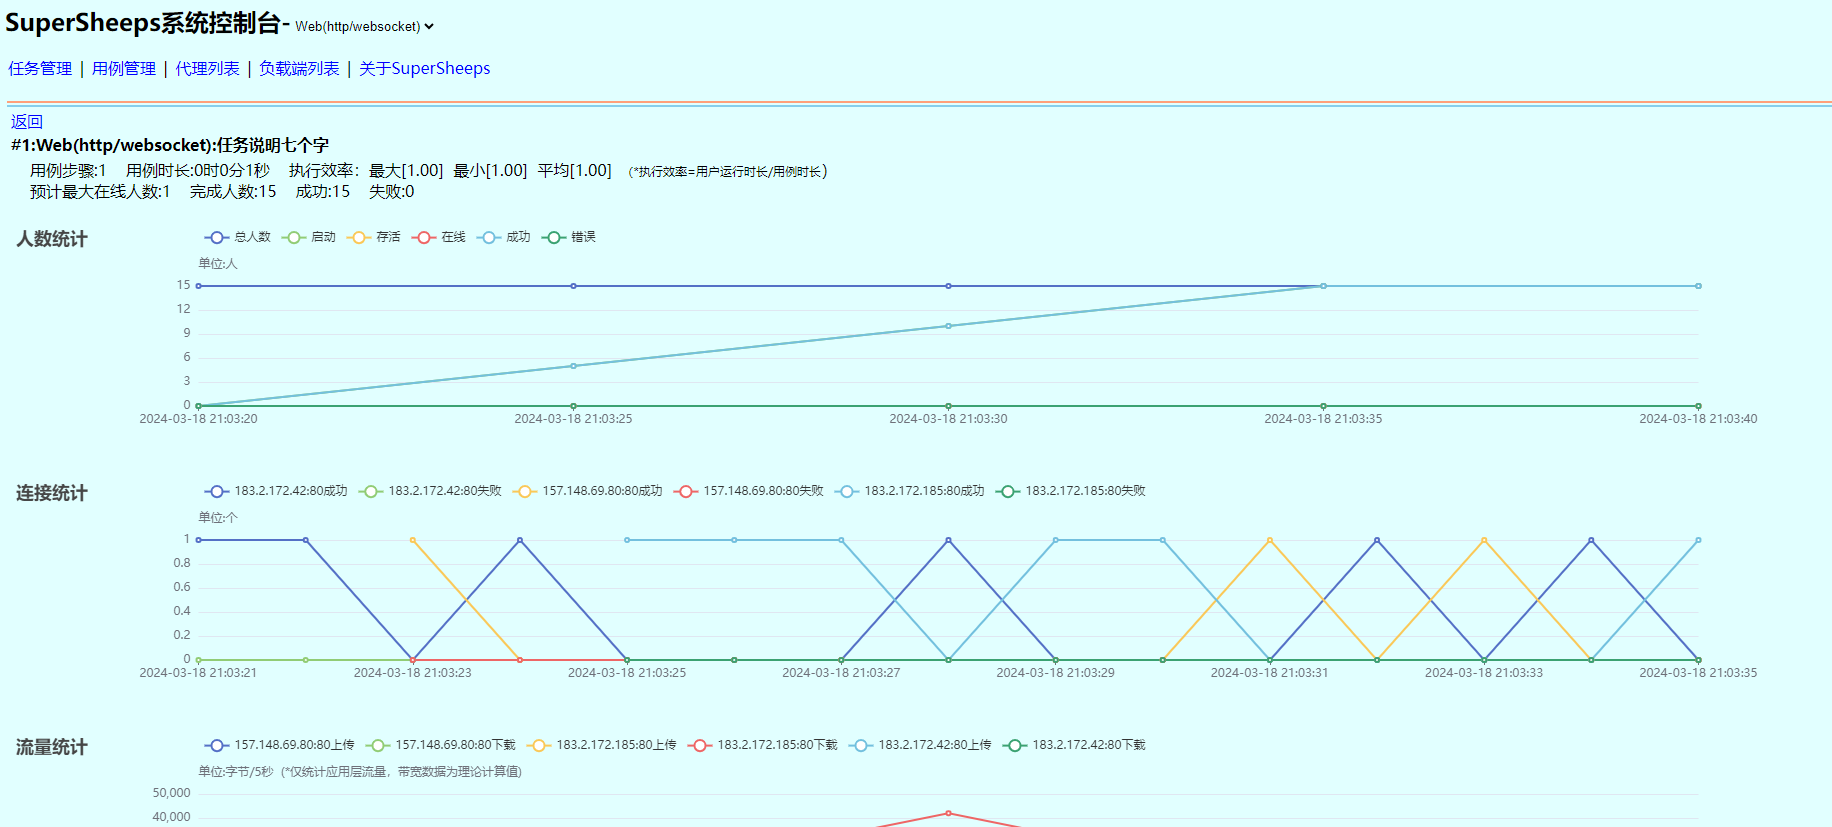
Task: Click 用例时长:0时0分1秒 text
Action: 198,171
